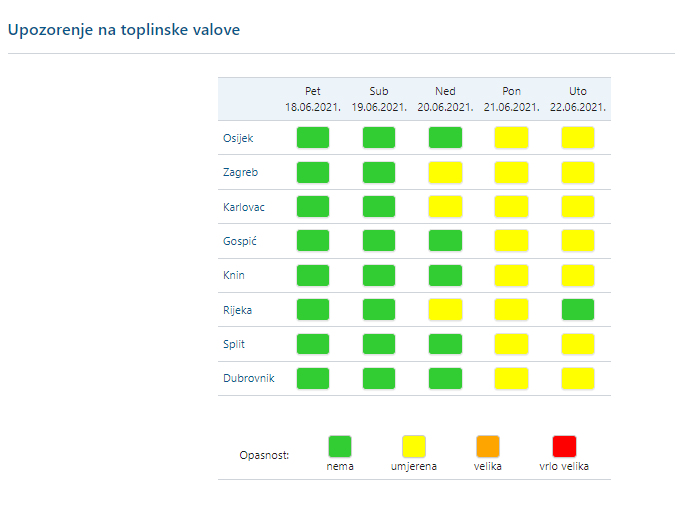Screen dimensions: 675x511
Task: Select the Zagreb city row label
Action: [x=240, y=172]
